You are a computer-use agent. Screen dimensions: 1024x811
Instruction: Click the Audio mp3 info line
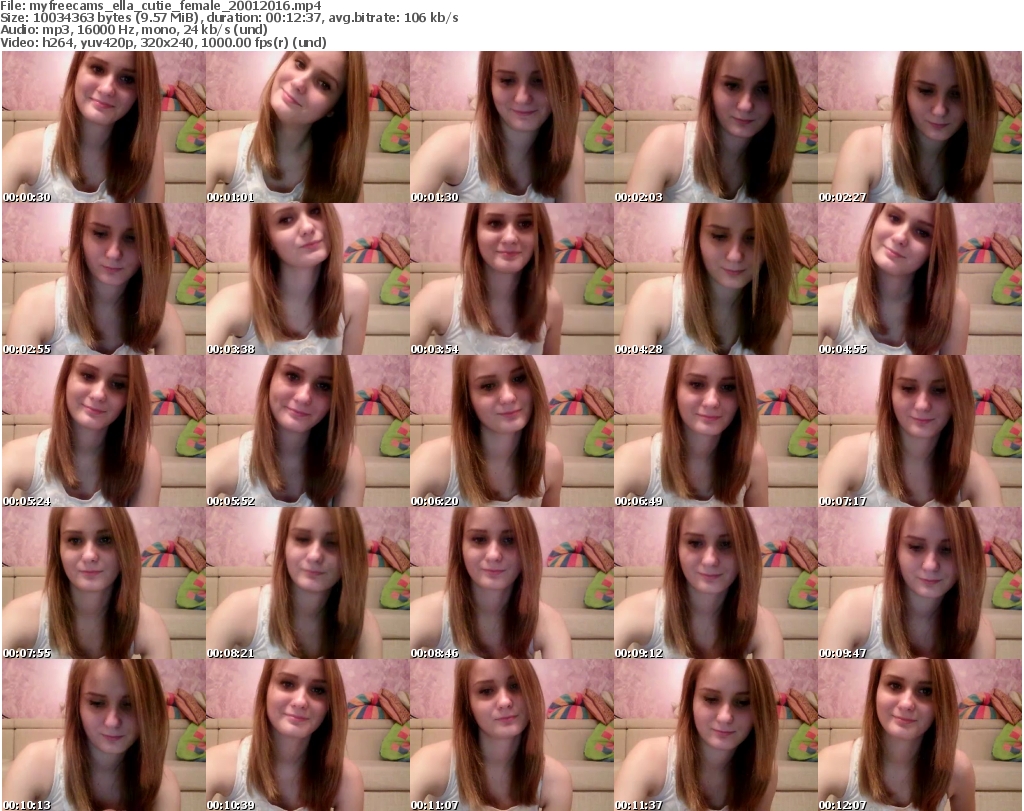pos(134,30)
